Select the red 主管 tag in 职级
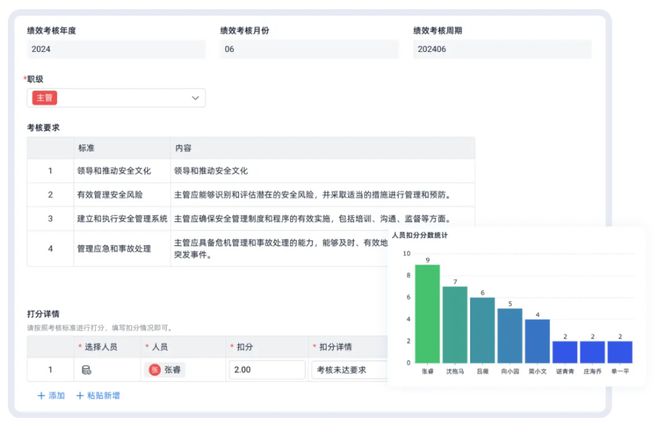660x439 pixels. point(45,98)
